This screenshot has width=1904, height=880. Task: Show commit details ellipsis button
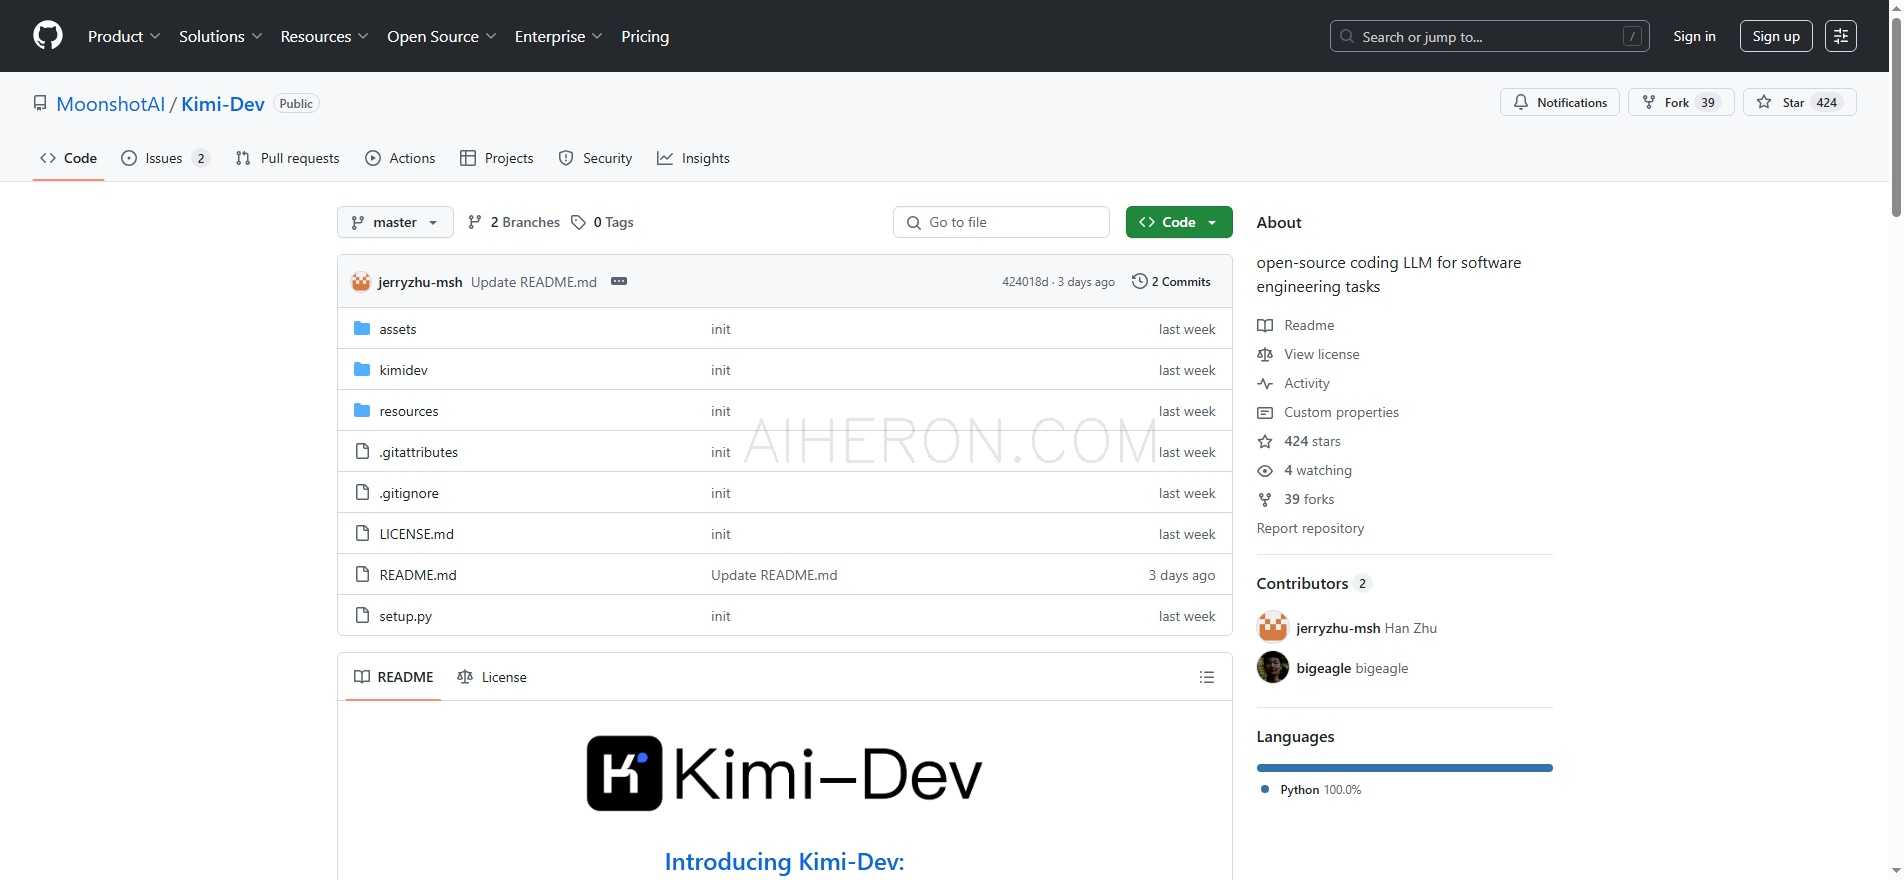click(619, 281)
